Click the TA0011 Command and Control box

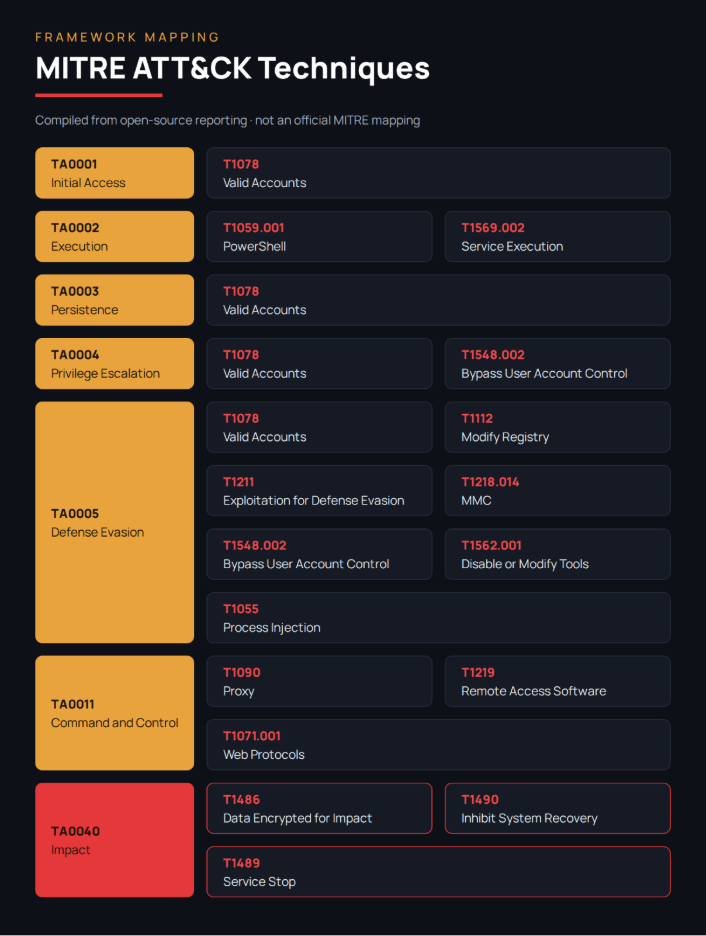[x=115, y=713]
